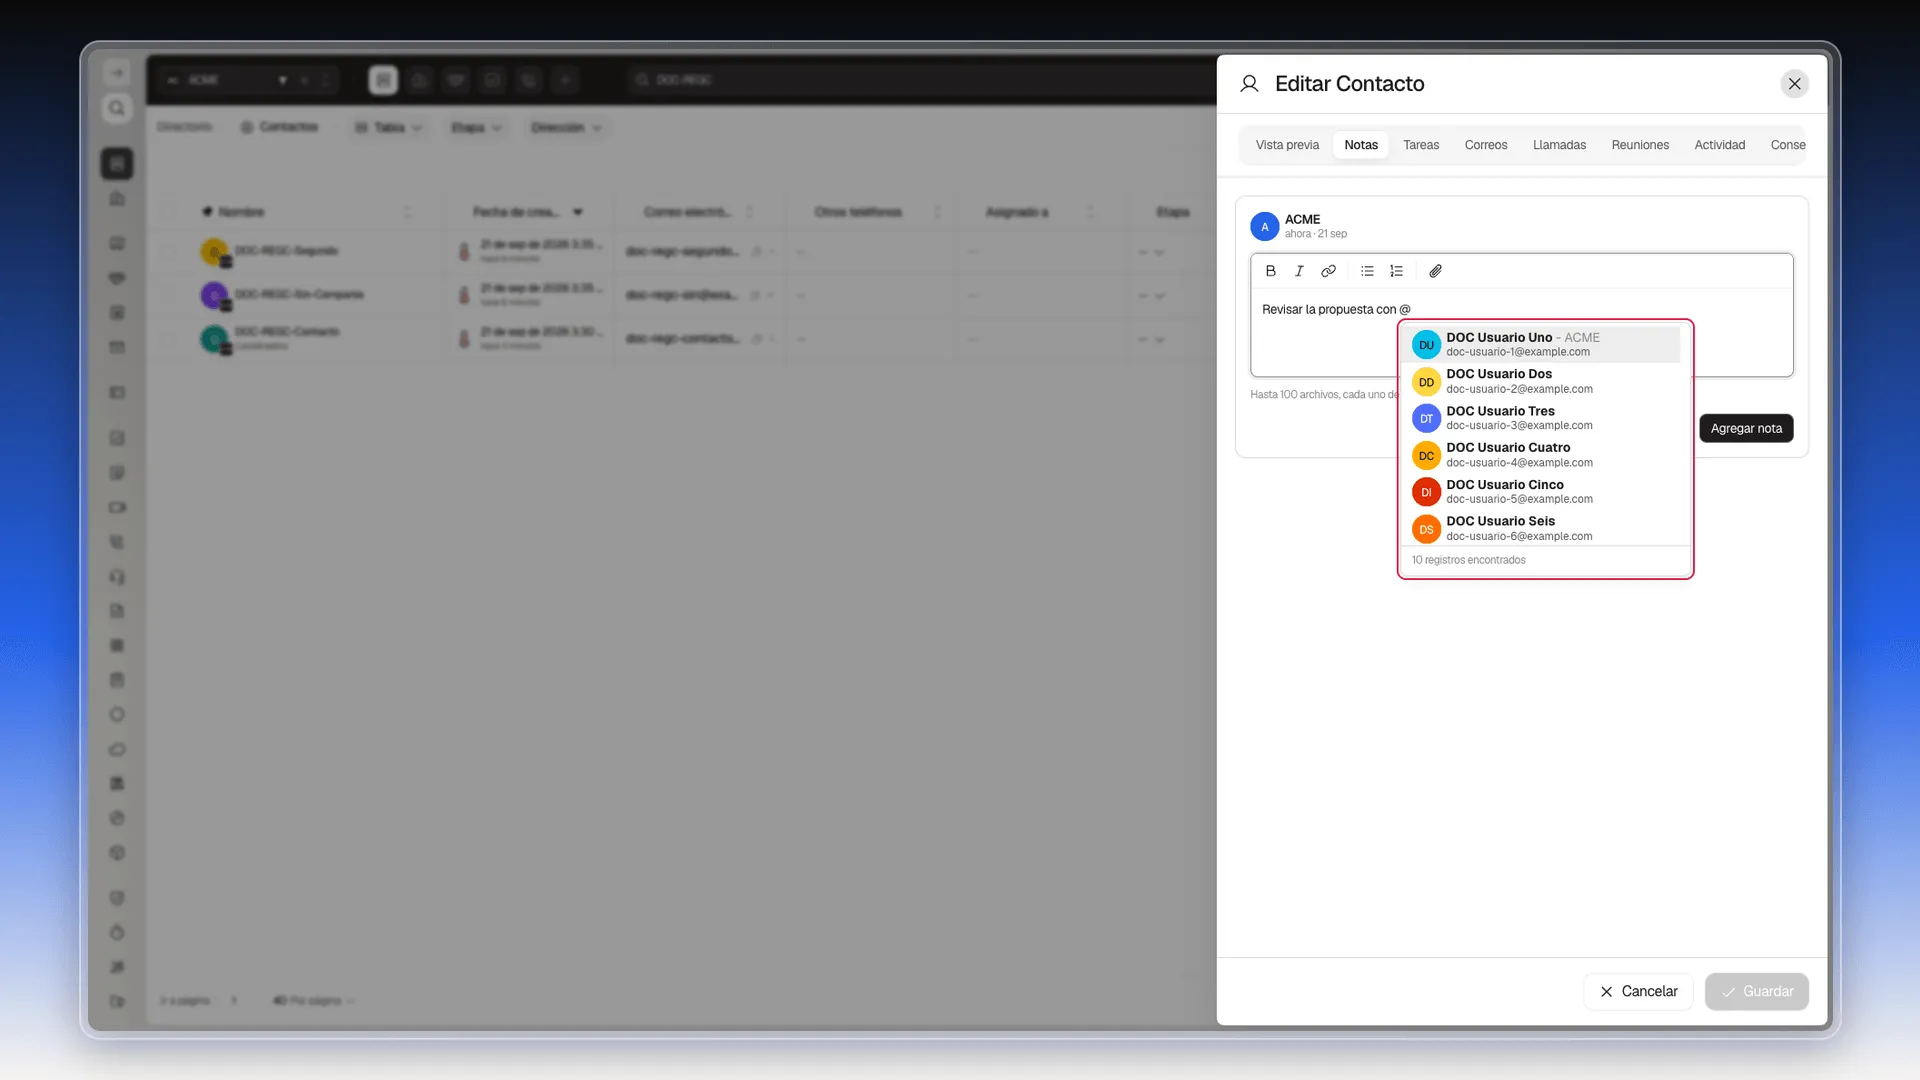Insert bulleted list in note

[1367, 271]
